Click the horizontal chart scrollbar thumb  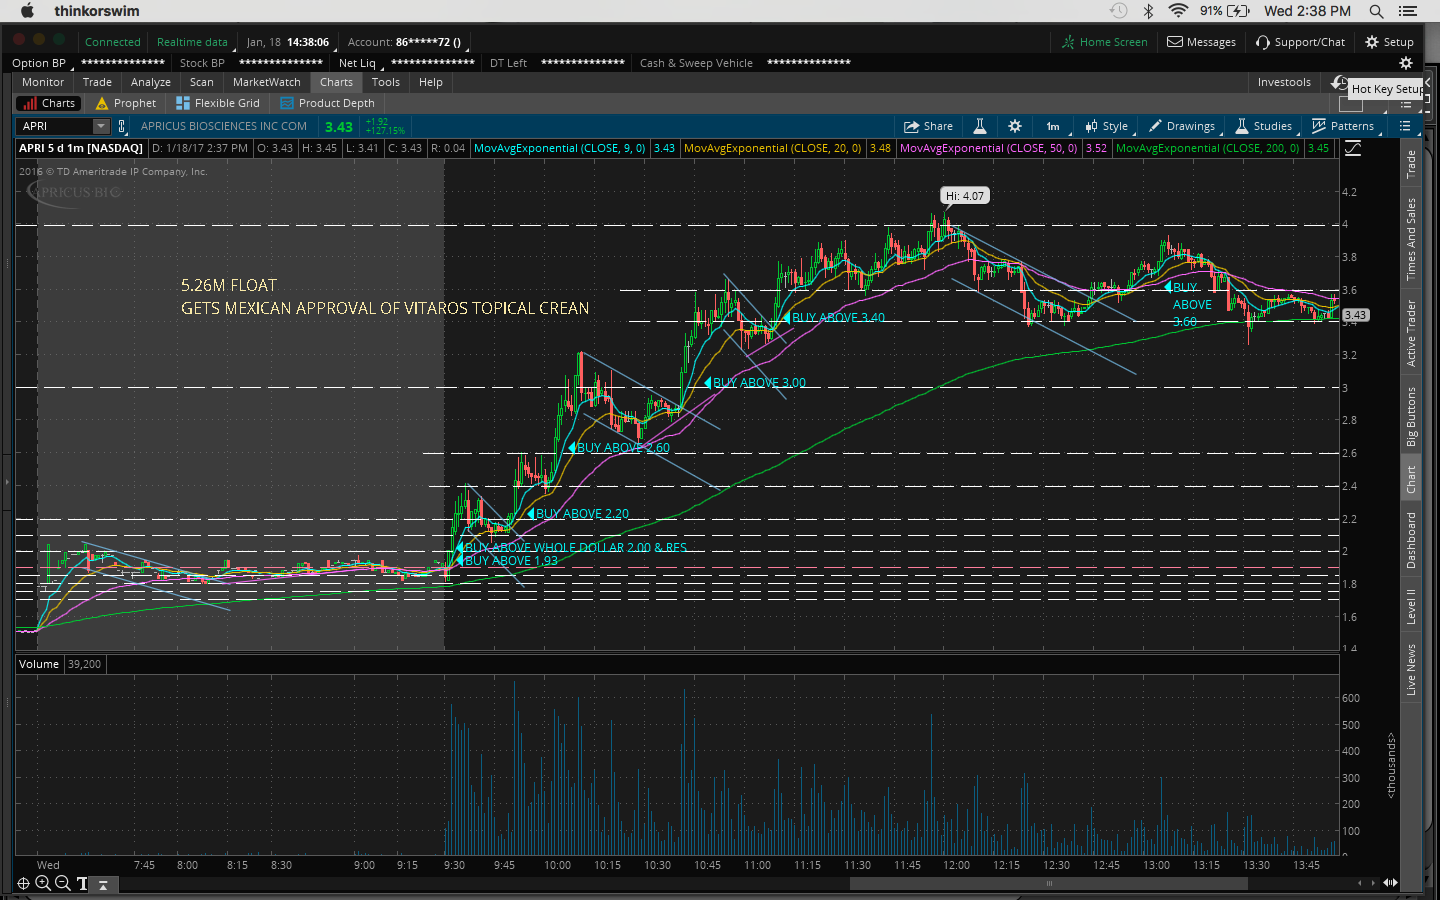click(1048, 883)
